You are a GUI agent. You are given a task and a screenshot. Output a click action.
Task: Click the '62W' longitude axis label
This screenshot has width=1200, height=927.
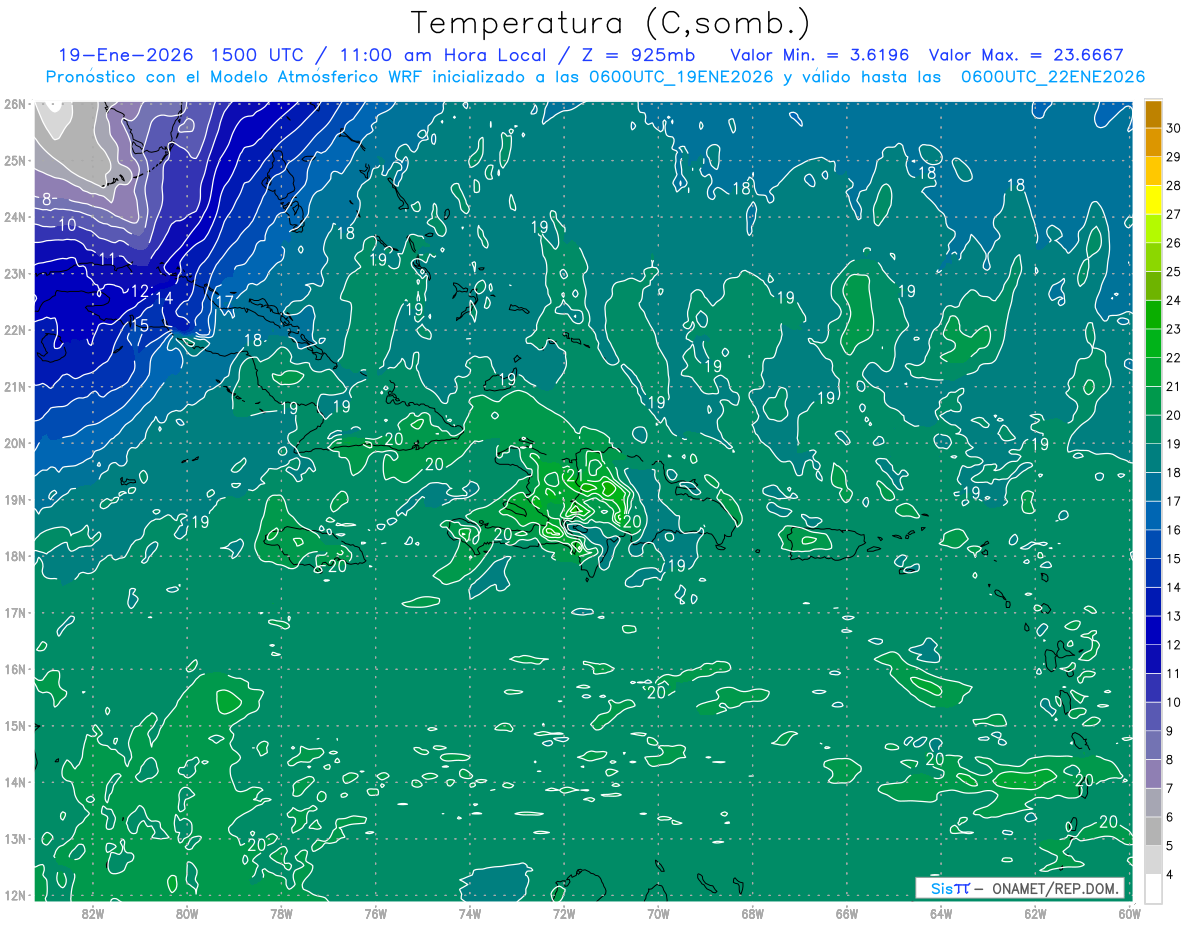coord(1035,913)
